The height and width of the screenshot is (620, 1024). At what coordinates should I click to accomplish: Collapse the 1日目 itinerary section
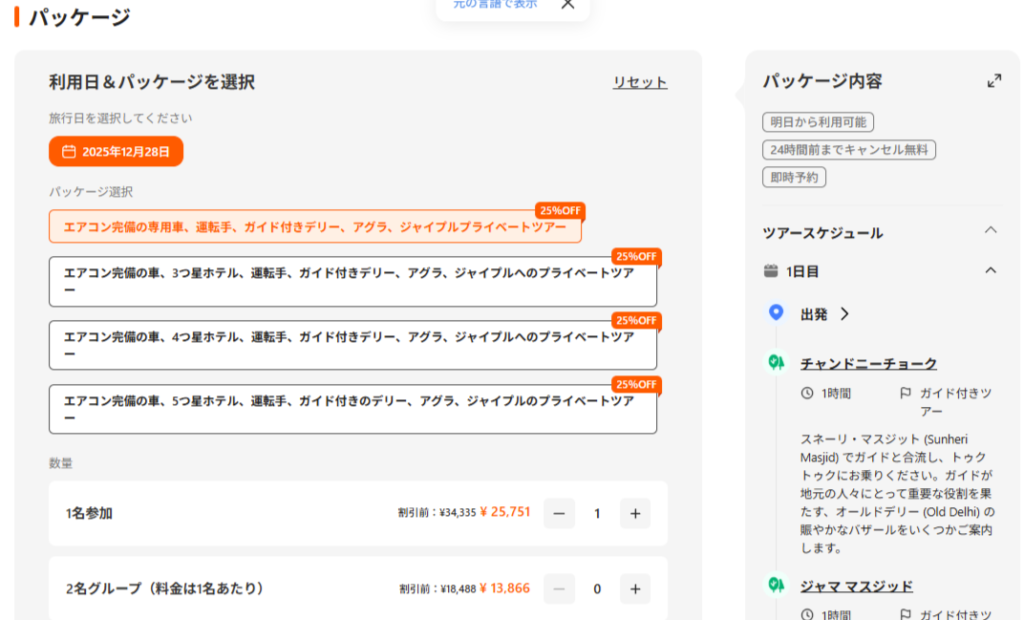(990, 270)
